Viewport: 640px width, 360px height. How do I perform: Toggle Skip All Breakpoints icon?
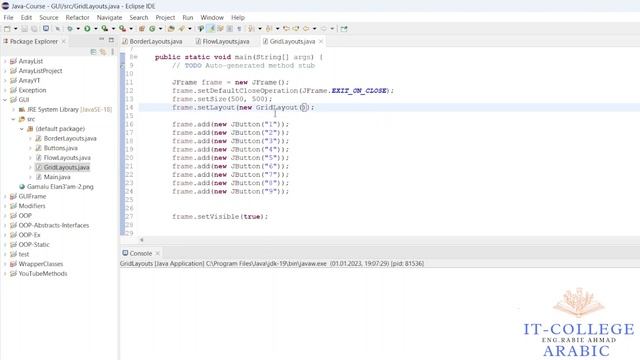(x=58, y=29)
